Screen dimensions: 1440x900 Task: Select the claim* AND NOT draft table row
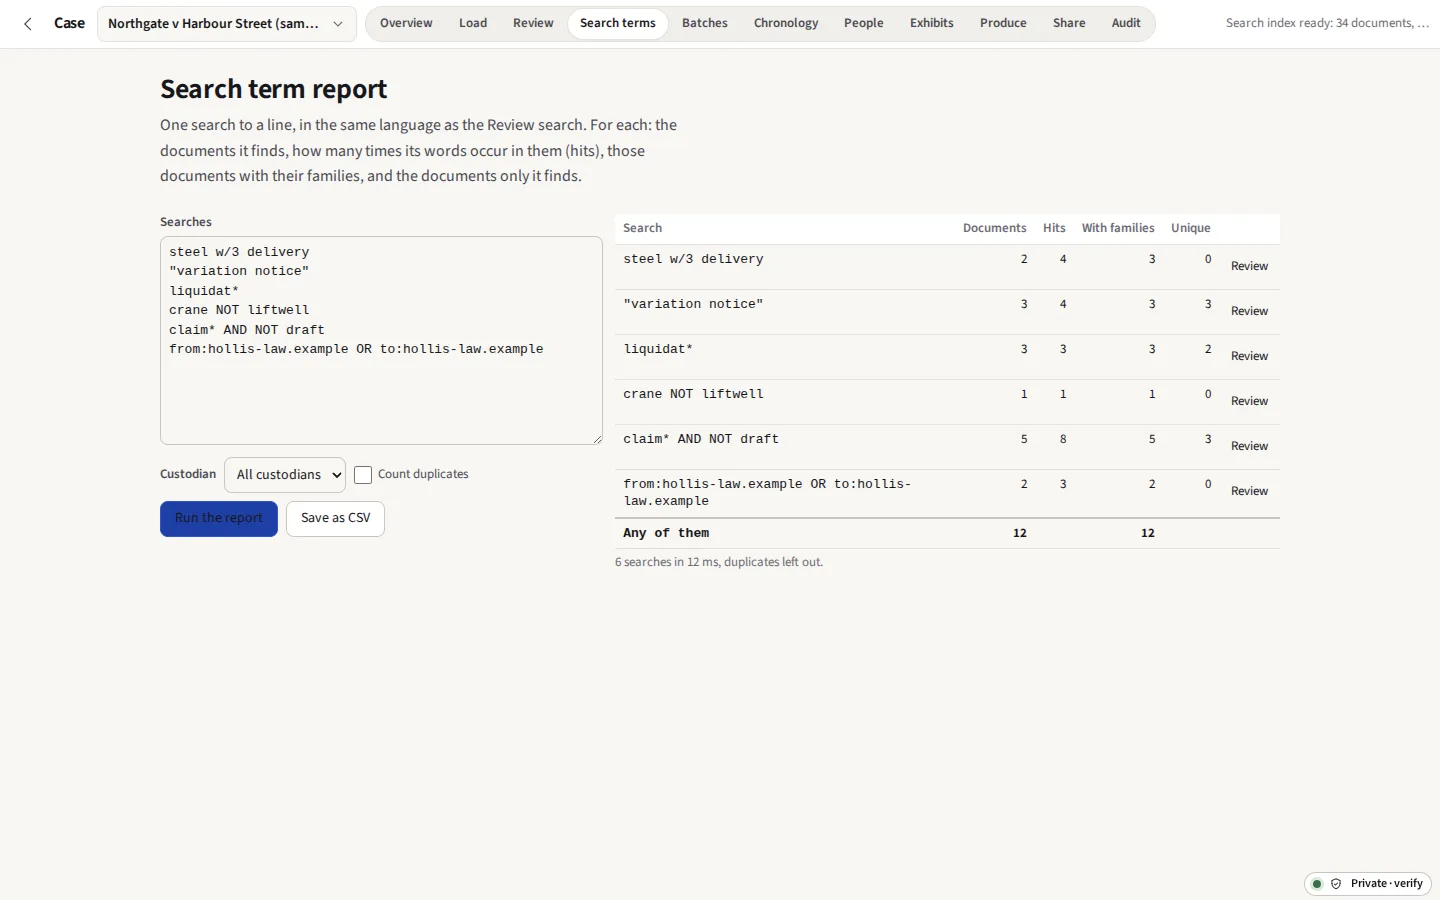[947, 447]
